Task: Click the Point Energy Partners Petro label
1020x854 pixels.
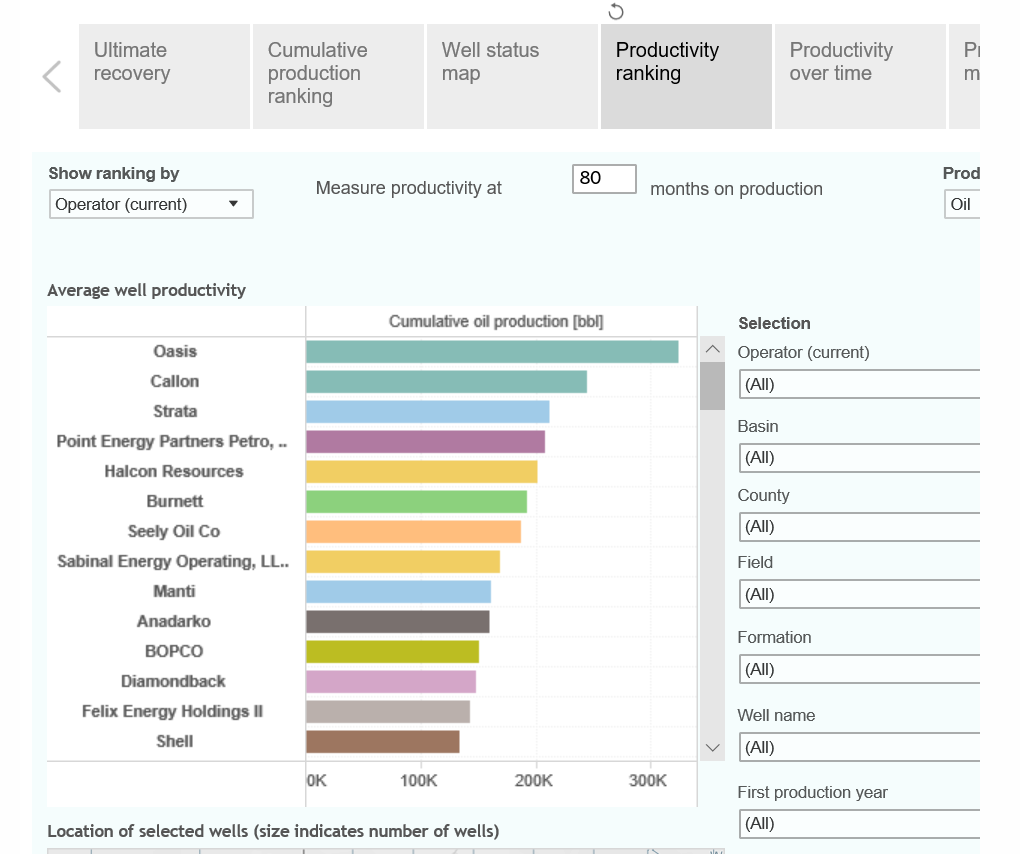Action: 172,441
